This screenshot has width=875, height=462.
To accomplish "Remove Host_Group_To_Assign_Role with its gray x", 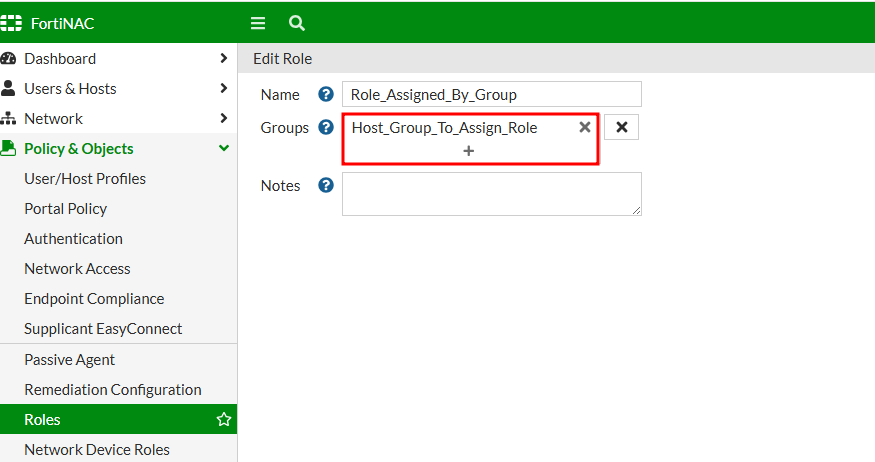I will point(585,127).
